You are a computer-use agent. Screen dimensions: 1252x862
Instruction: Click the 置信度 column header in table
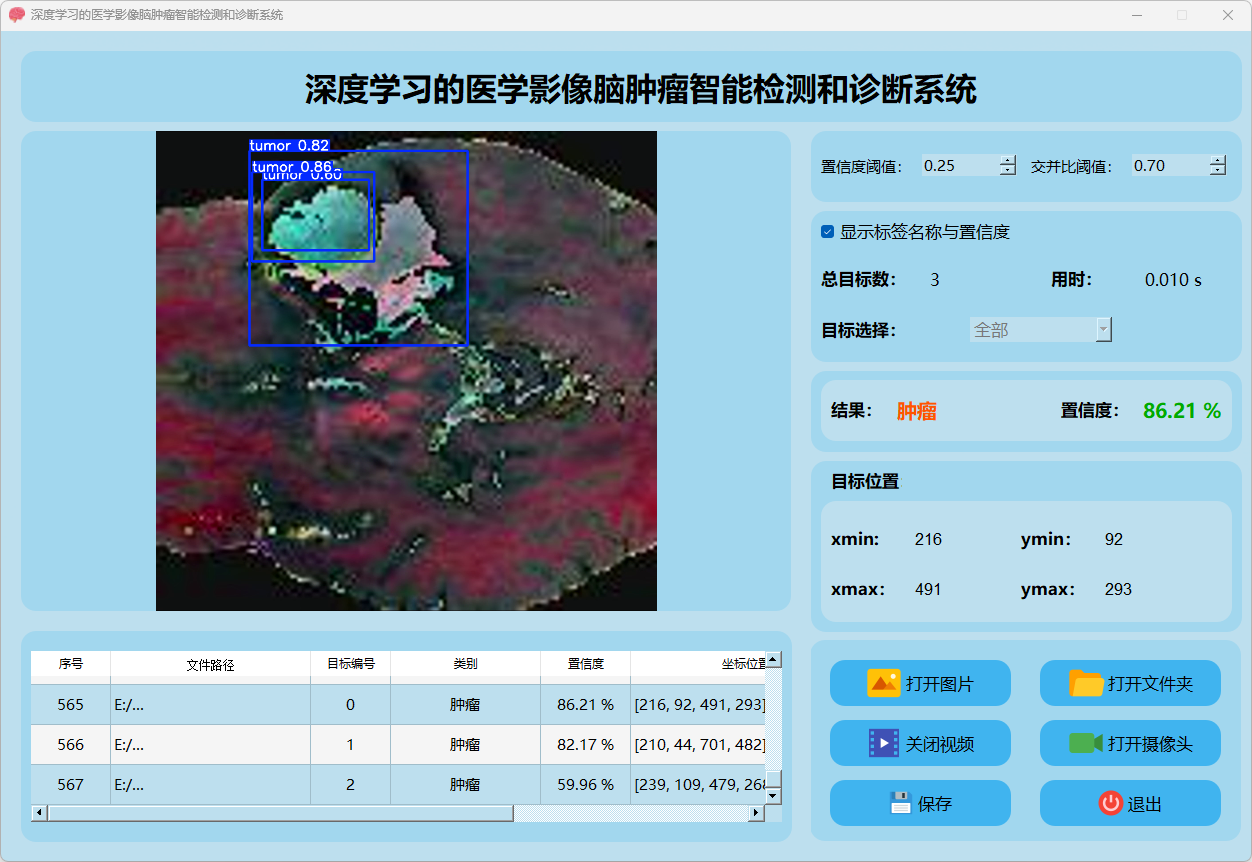click(x=585, y=664)
